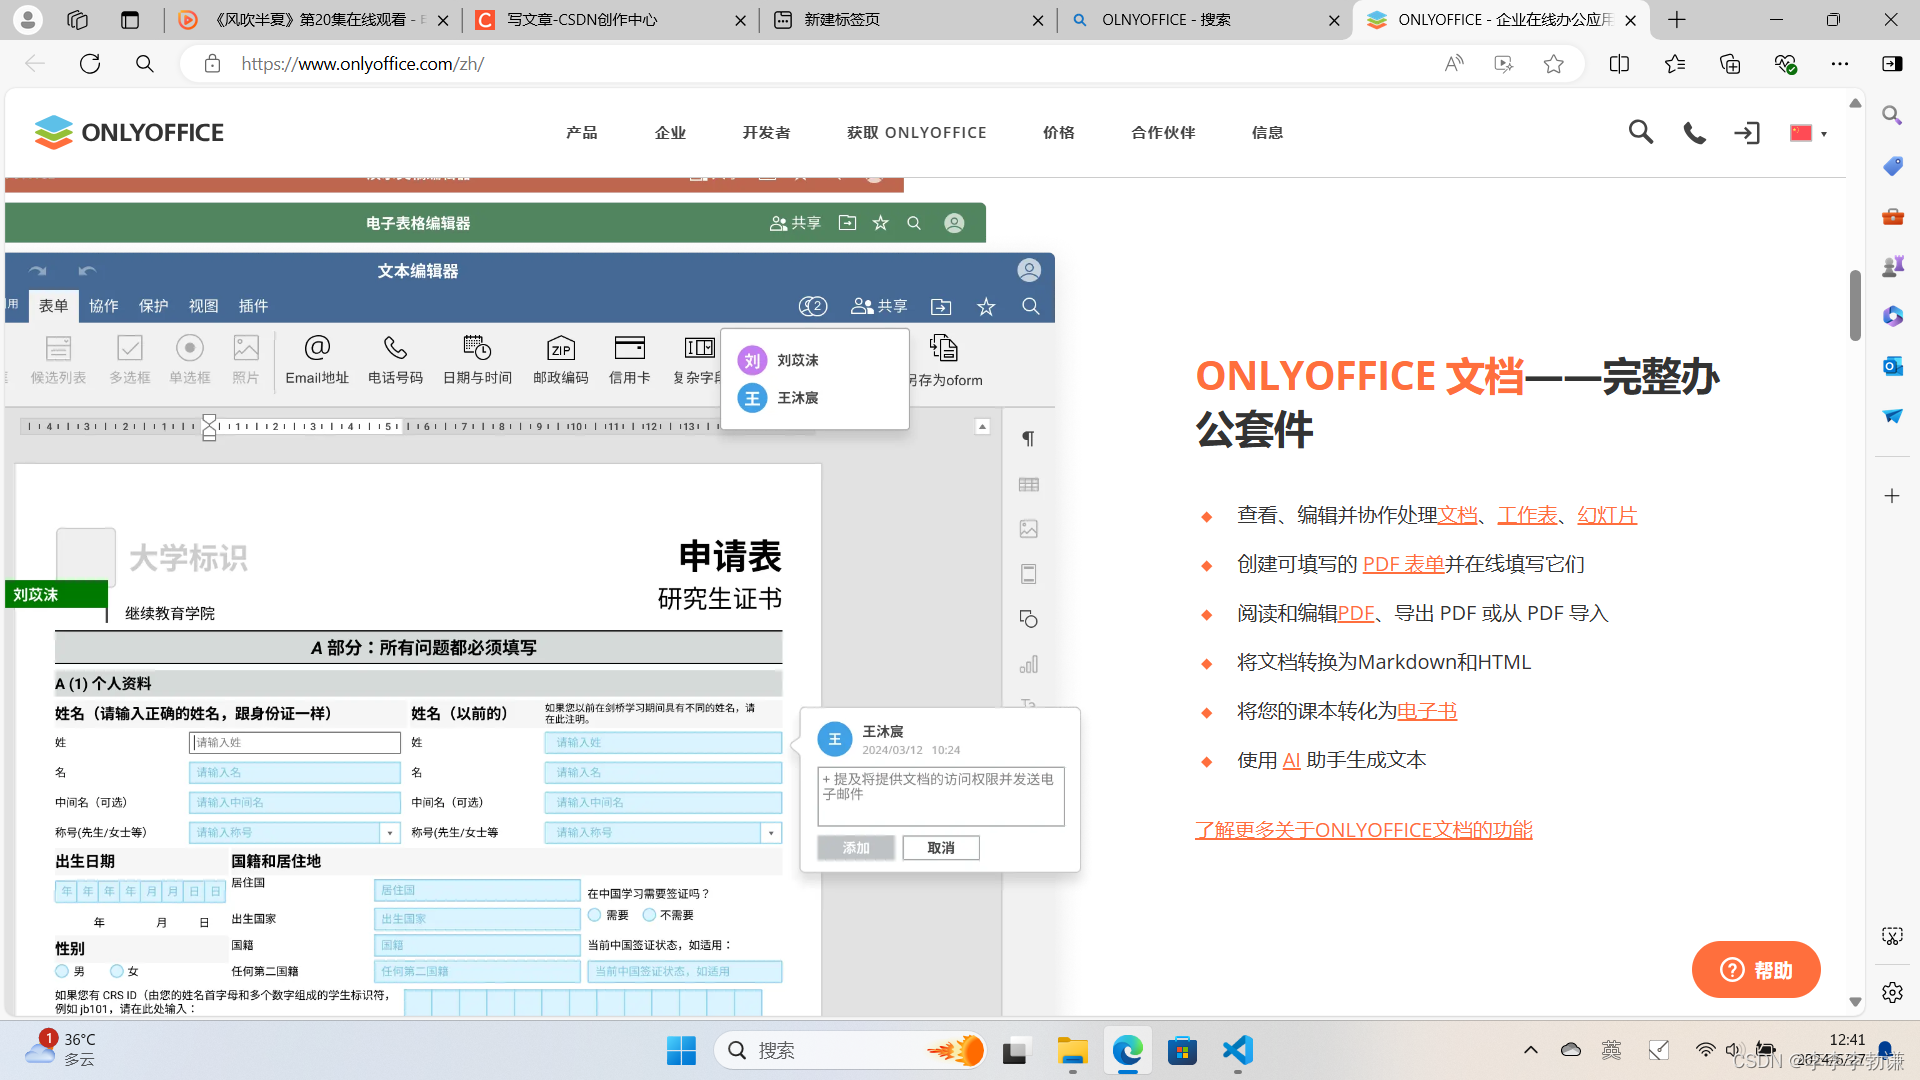1920x1080 pixels.
Task: Open the site search magnifier icon
Action: (x=1640, y=132)
